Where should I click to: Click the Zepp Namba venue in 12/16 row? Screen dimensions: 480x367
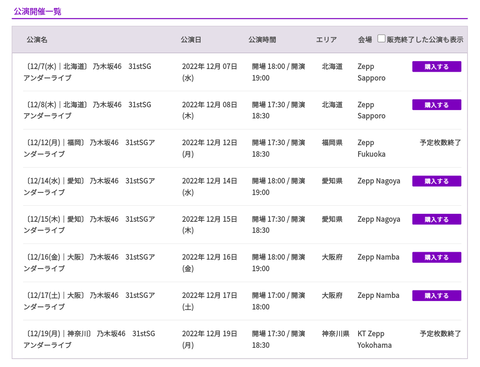[x=378, y=257]
